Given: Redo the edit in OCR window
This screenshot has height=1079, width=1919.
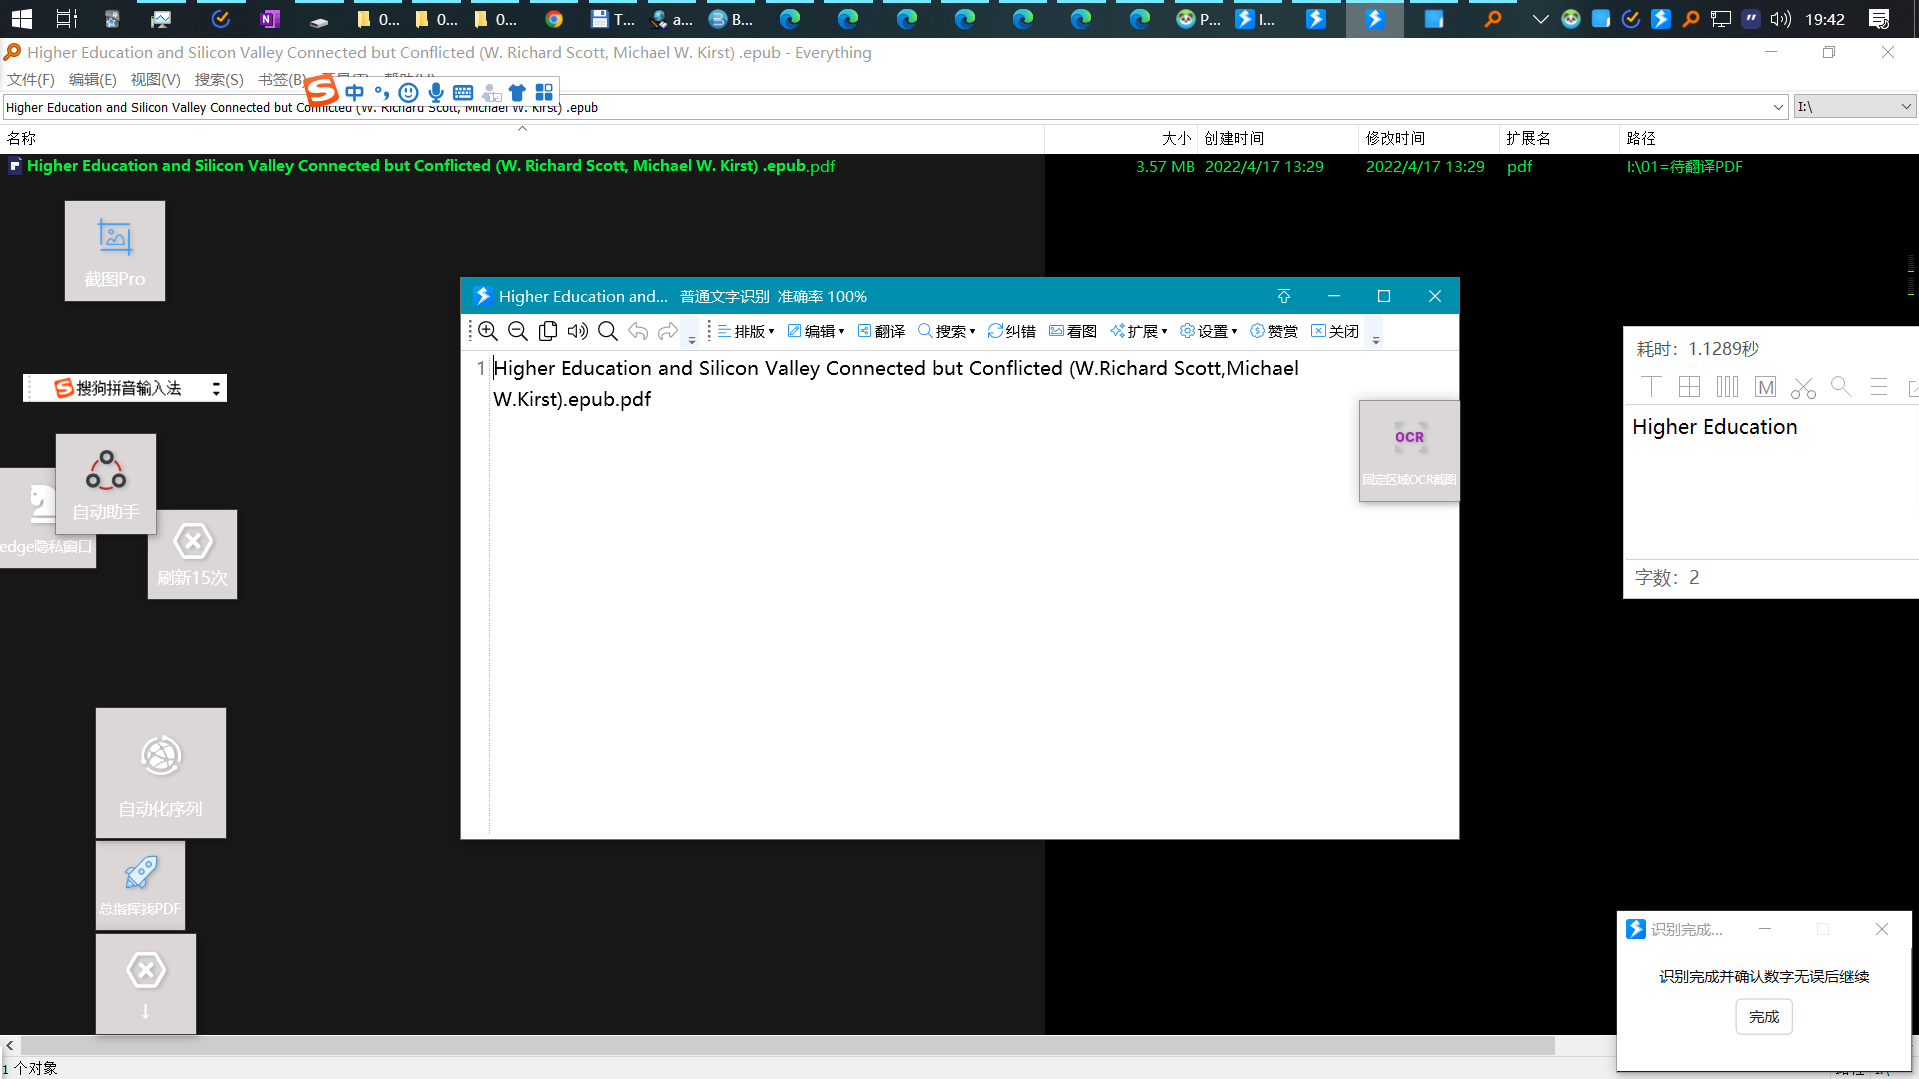Looking at the screenshot, I should 668,331.
